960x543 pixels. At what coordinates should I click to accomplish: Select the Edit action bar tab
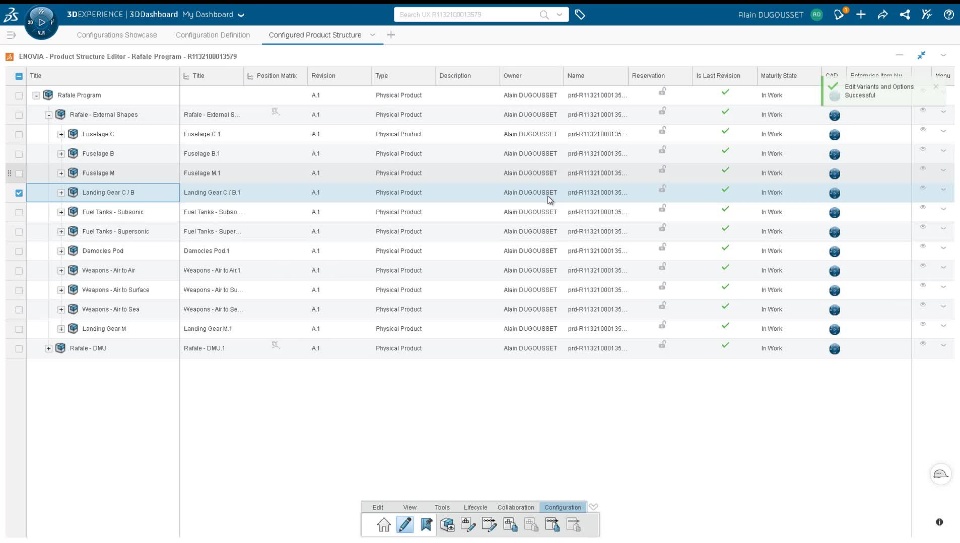coord(378,507)
